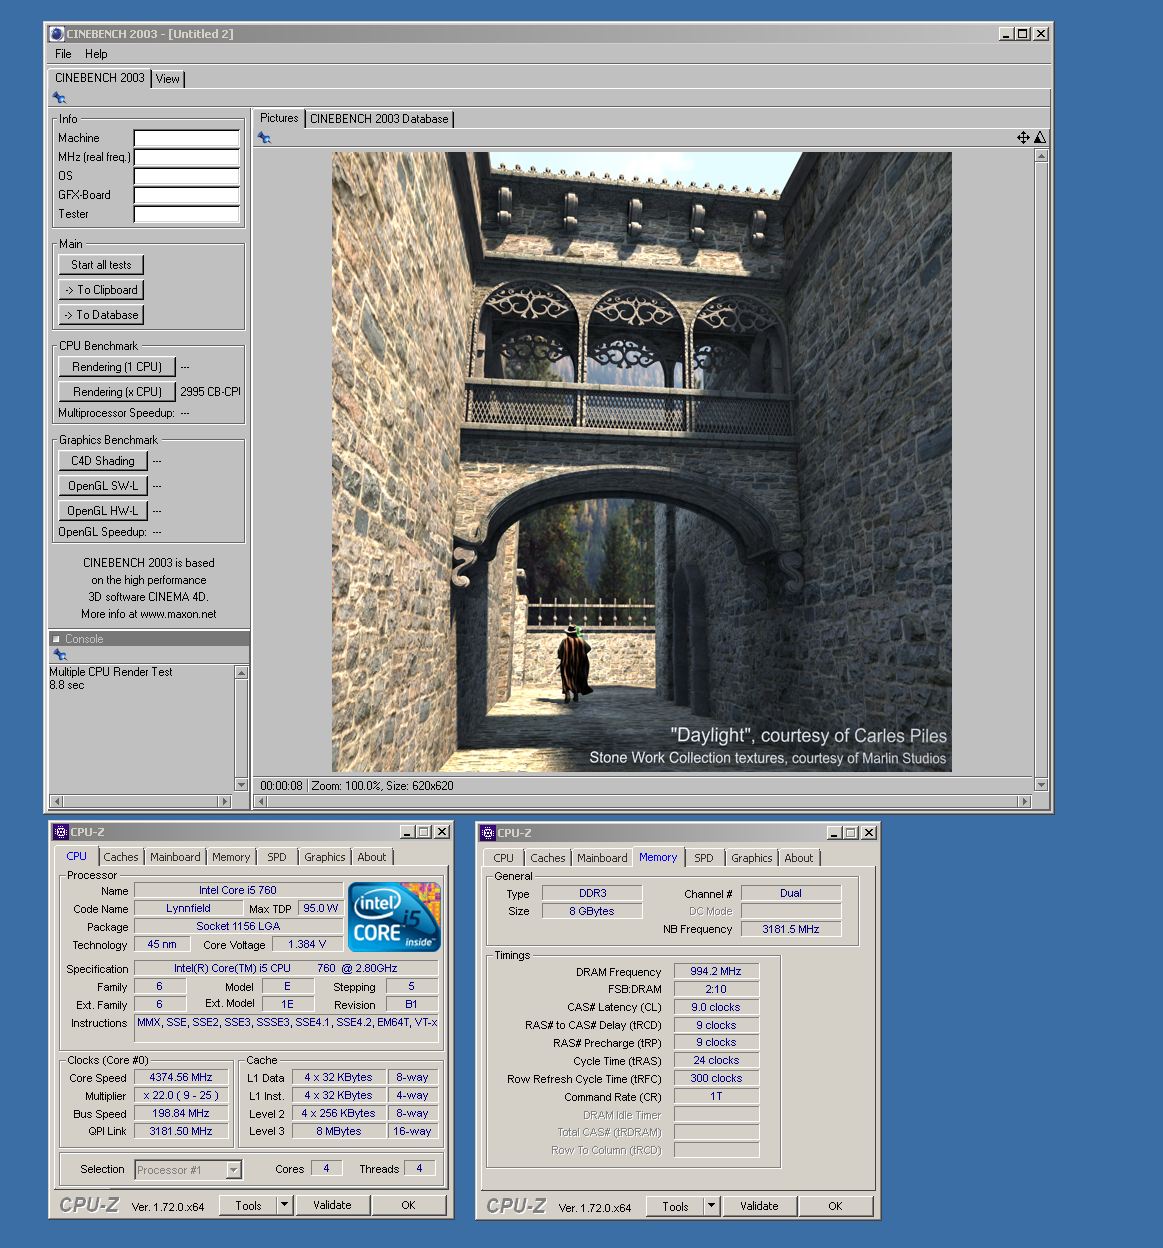Click the DRAM Frequency value 994.2 MHz
Image resolution: width=1163 pixels, height=1248 pixels.
click(716, 971)
